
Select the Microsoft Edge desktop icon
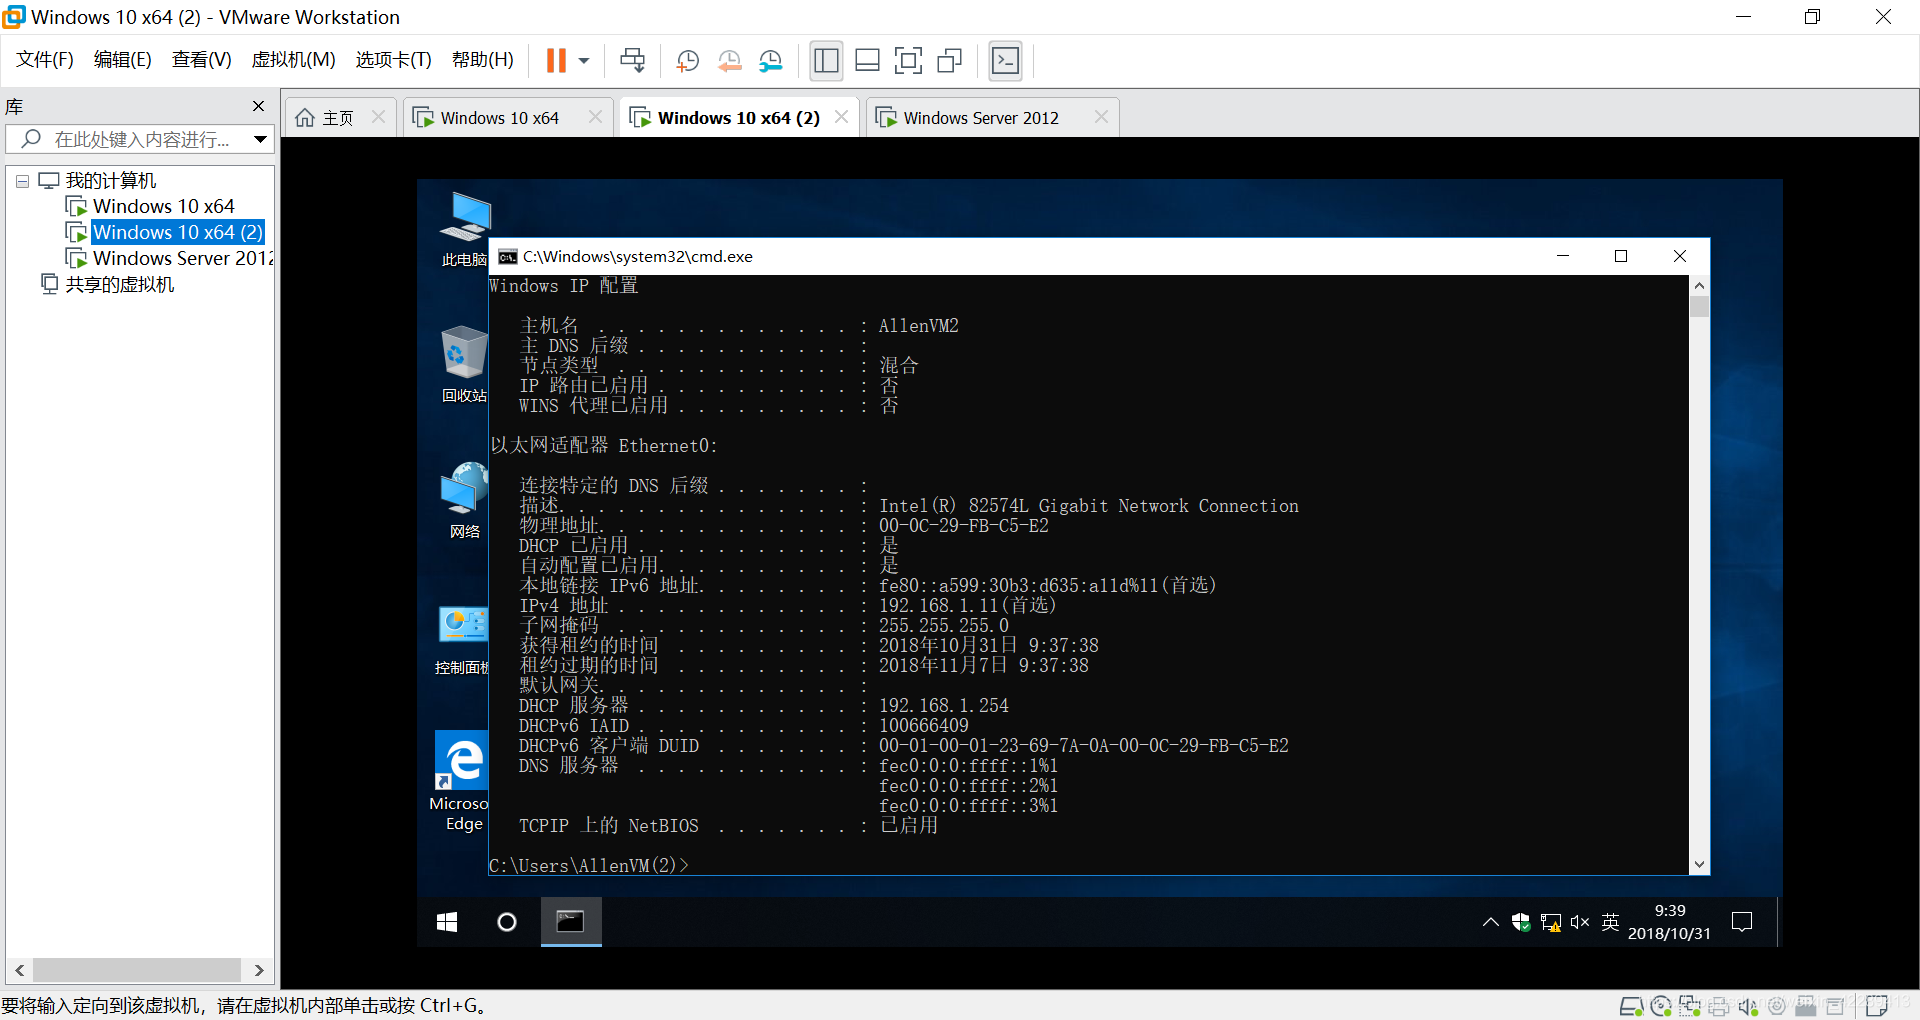point(459,780)
